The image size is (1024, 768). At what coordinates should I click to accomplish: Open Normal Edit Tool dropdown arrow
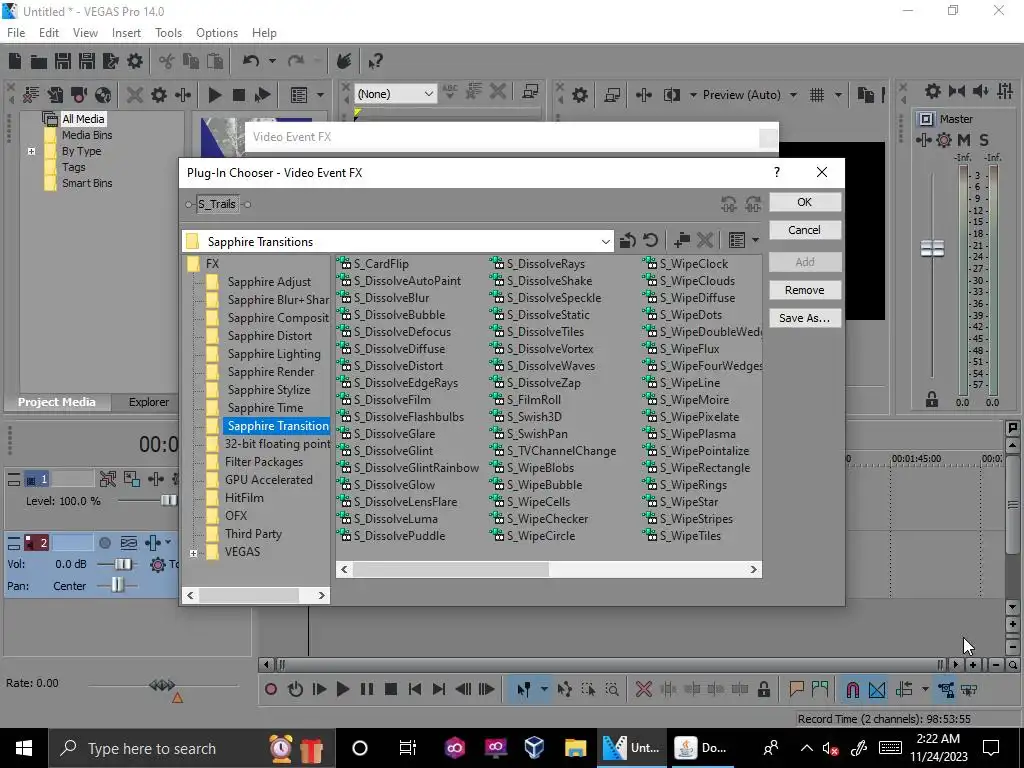click(x=543, y=689)
